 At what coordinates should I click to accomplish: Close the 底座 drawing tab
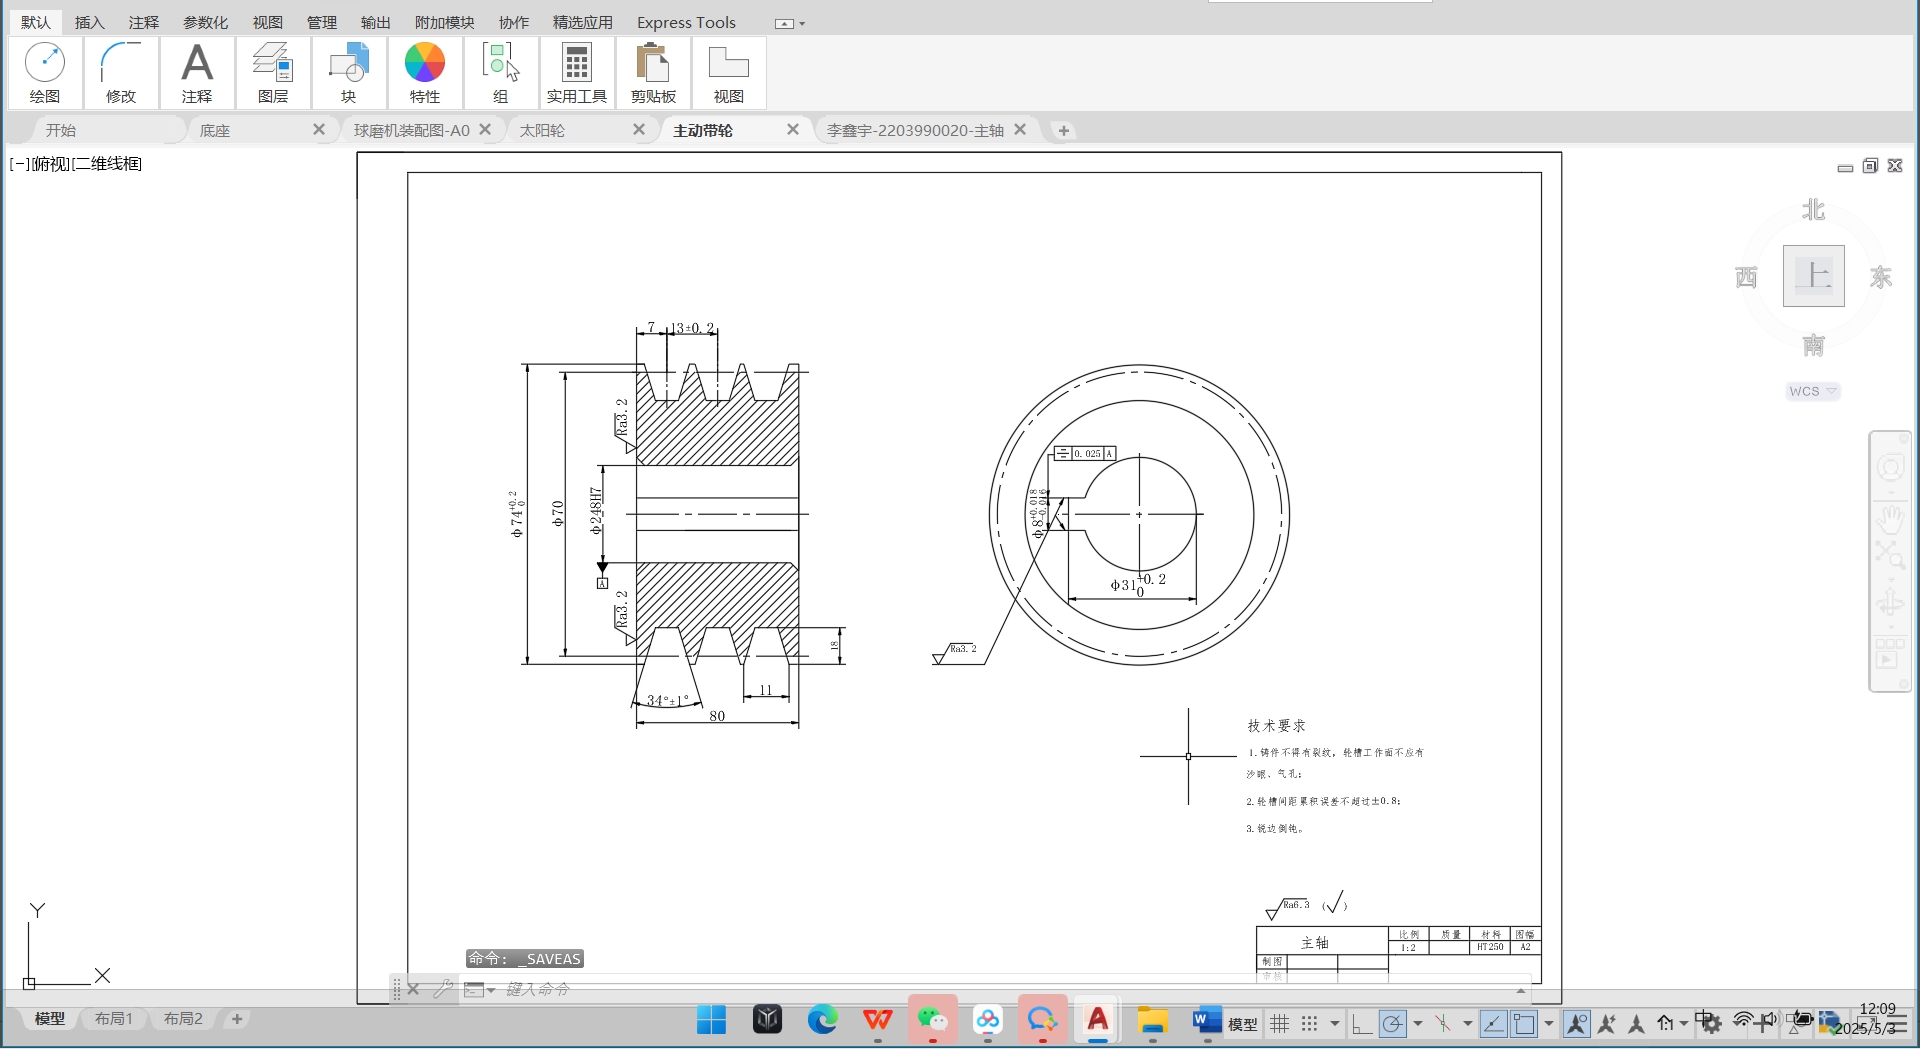[x=319, y=129]
